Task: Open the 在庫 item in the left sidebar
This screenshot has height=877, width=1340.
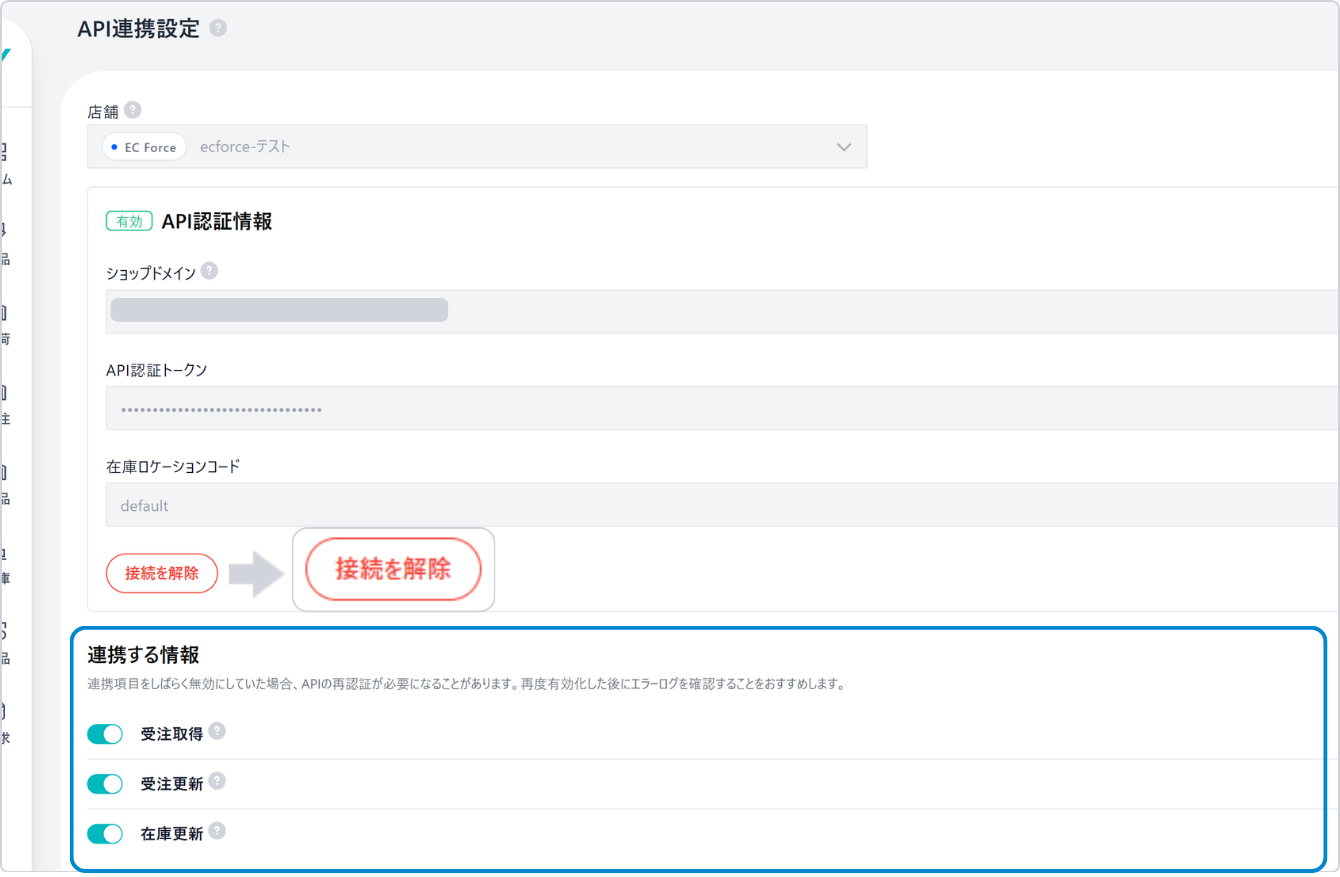Action: tap(5, 567)
